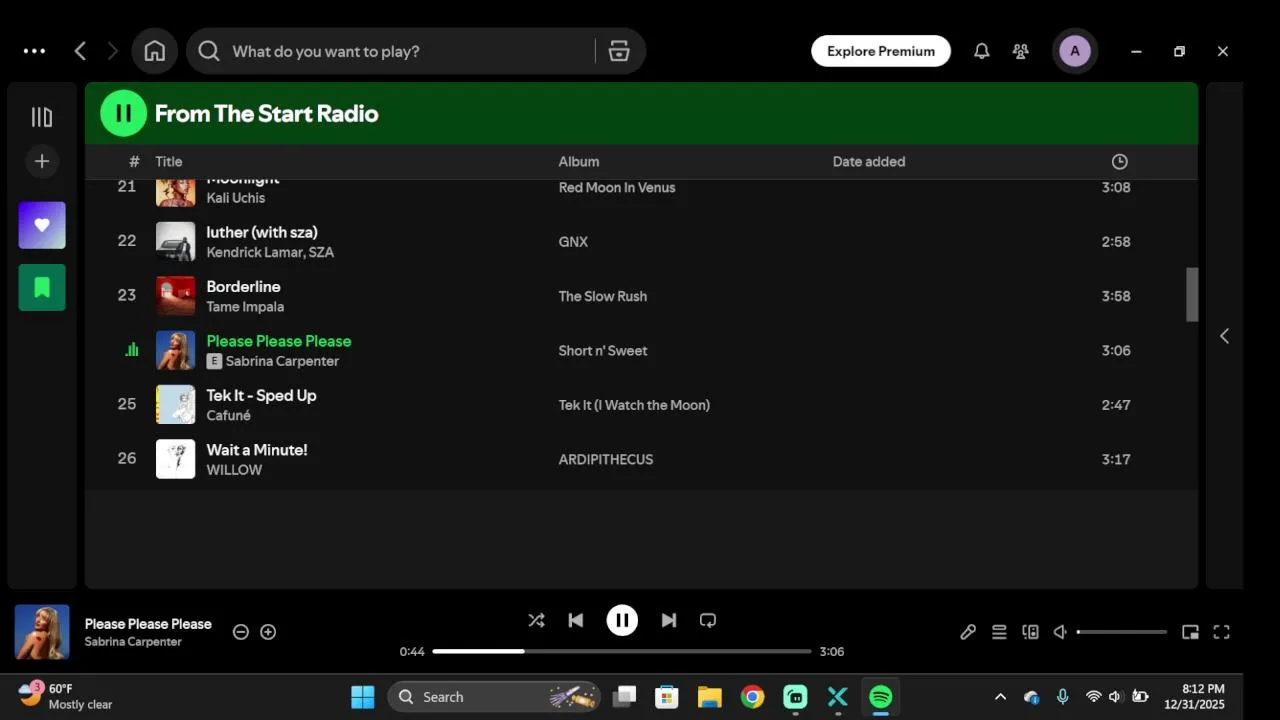1280x720 pixels.
Task: Sort by the # column header
Action: (134, 161)
